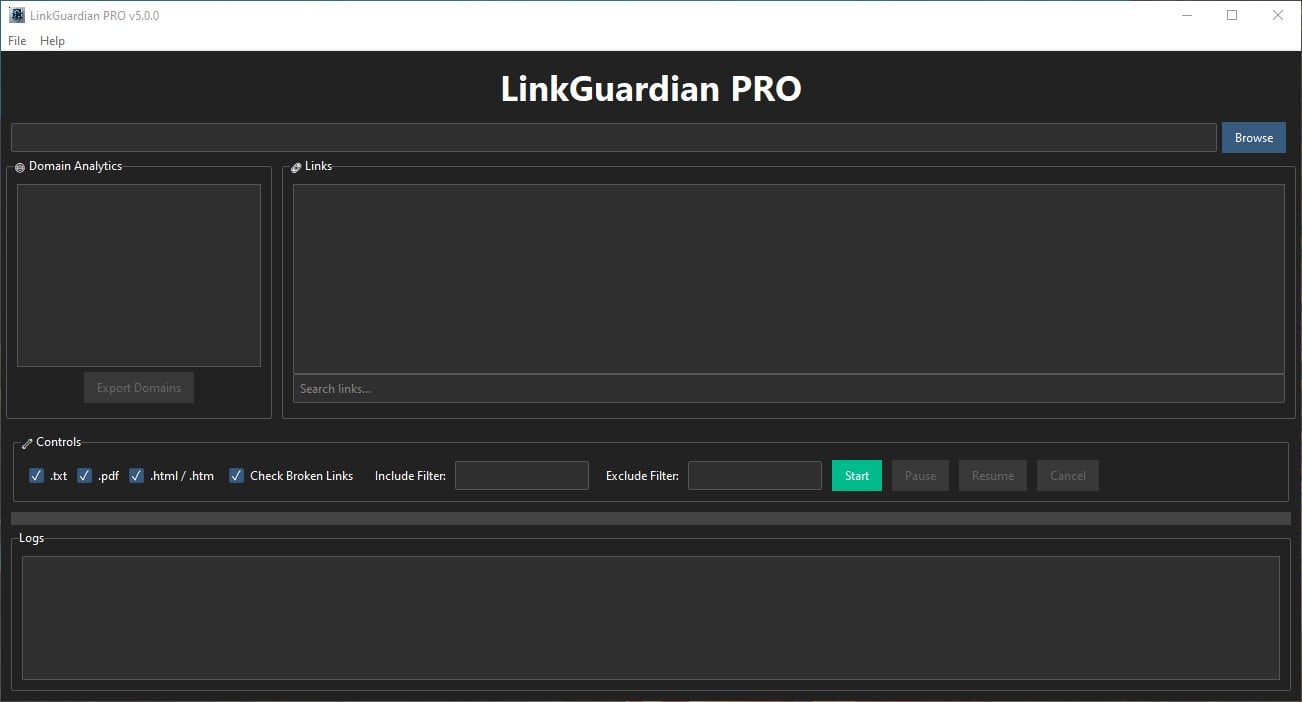The image size is (1302, 702).
Task: Toggle the .pdf checkbox
Action: (85, 476)
